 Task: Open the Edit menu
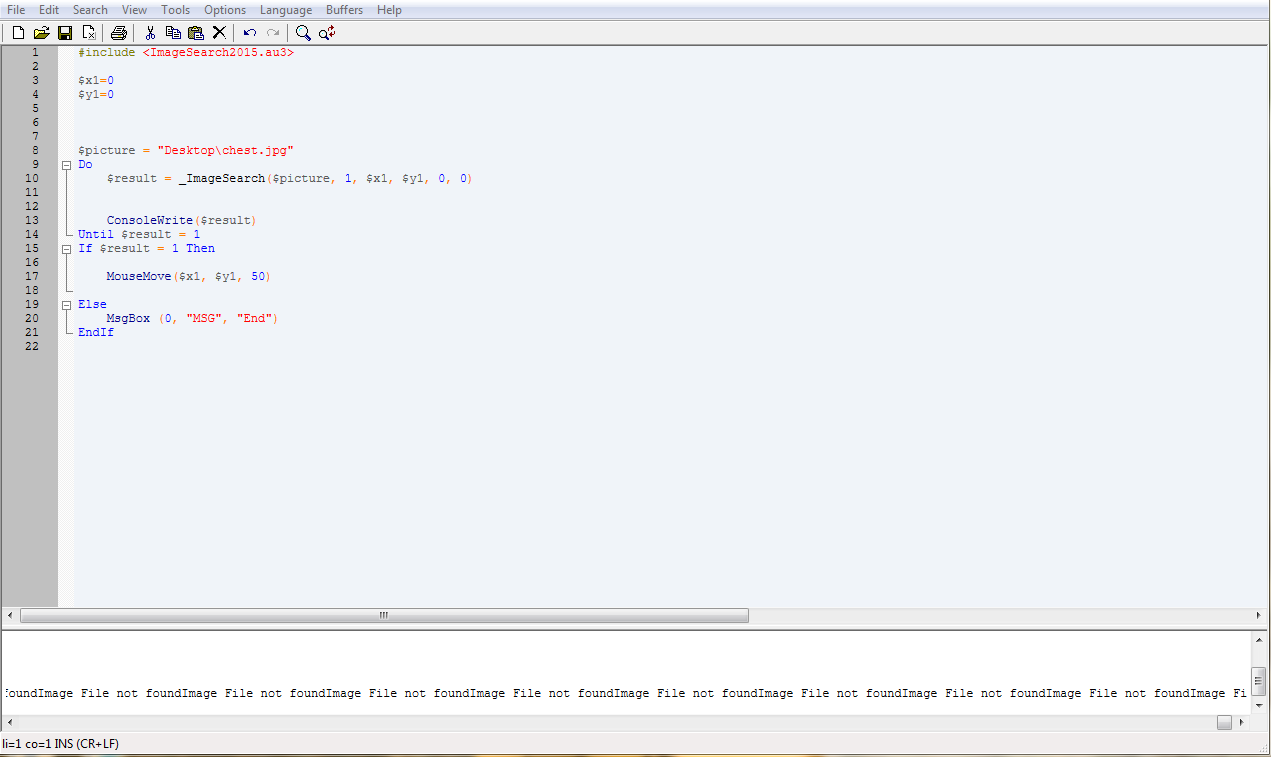pyautogui.click(x=49, y=10)
